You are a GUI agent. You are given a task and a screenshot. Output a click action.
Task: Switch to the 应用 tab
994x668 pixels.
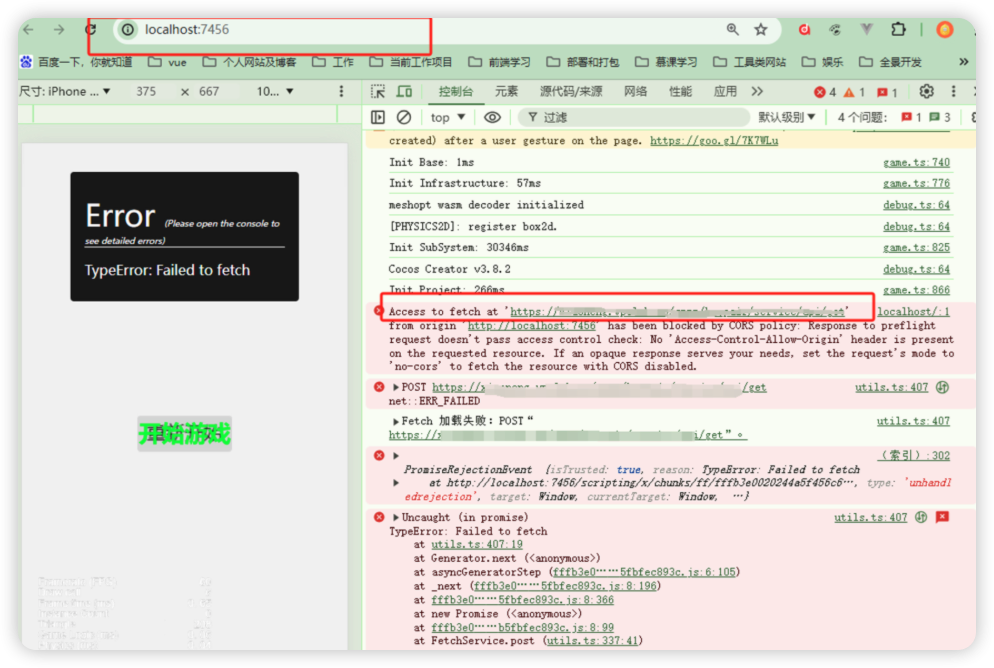pyautogui.click(x=725, y=91)
